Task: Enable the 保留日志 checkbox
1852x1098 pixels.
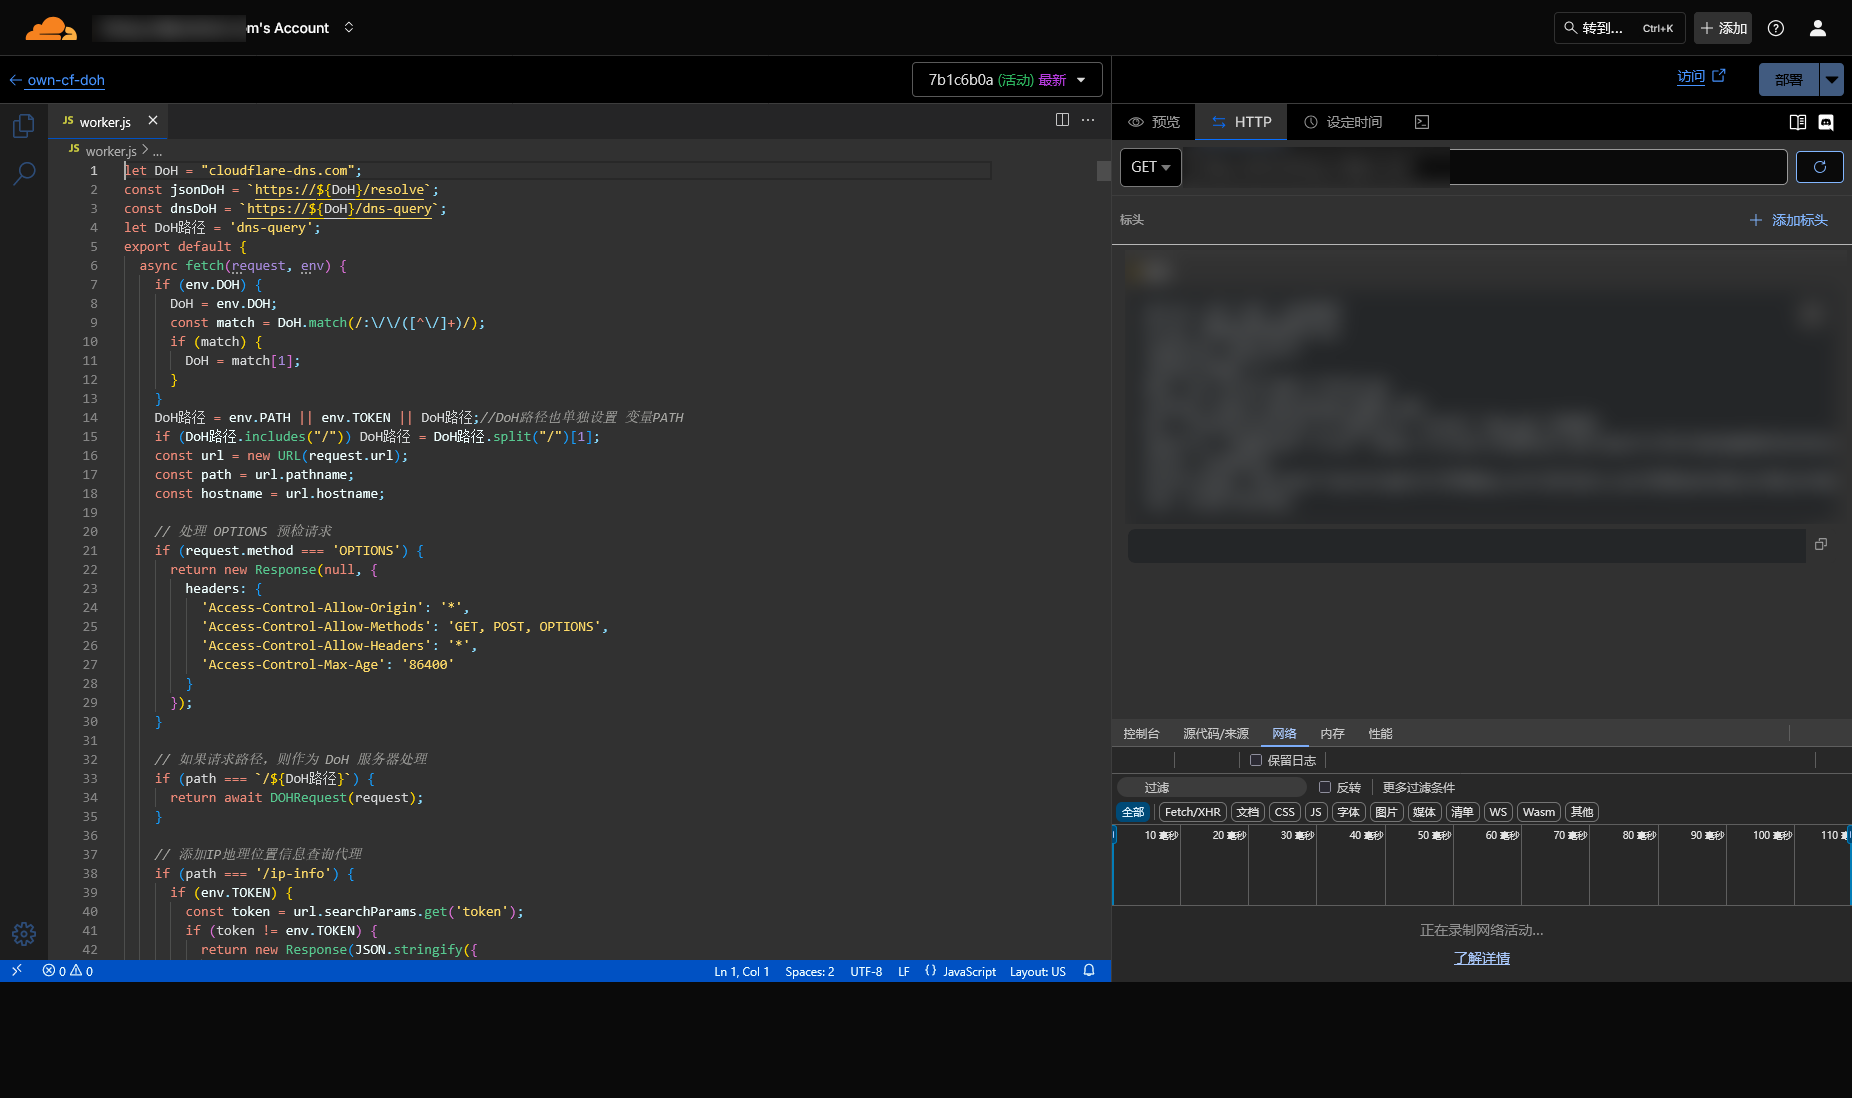Action: pos(1256,760)
